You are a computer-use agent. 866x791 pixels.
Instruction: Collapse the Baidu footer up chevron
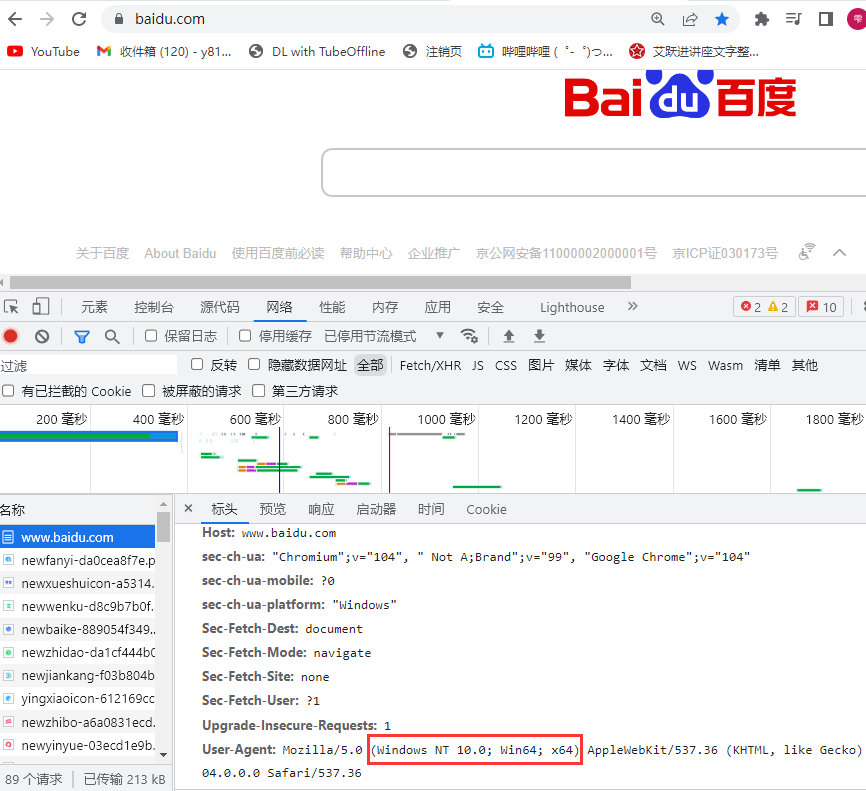pyautogui.click(x=839, y=253)
